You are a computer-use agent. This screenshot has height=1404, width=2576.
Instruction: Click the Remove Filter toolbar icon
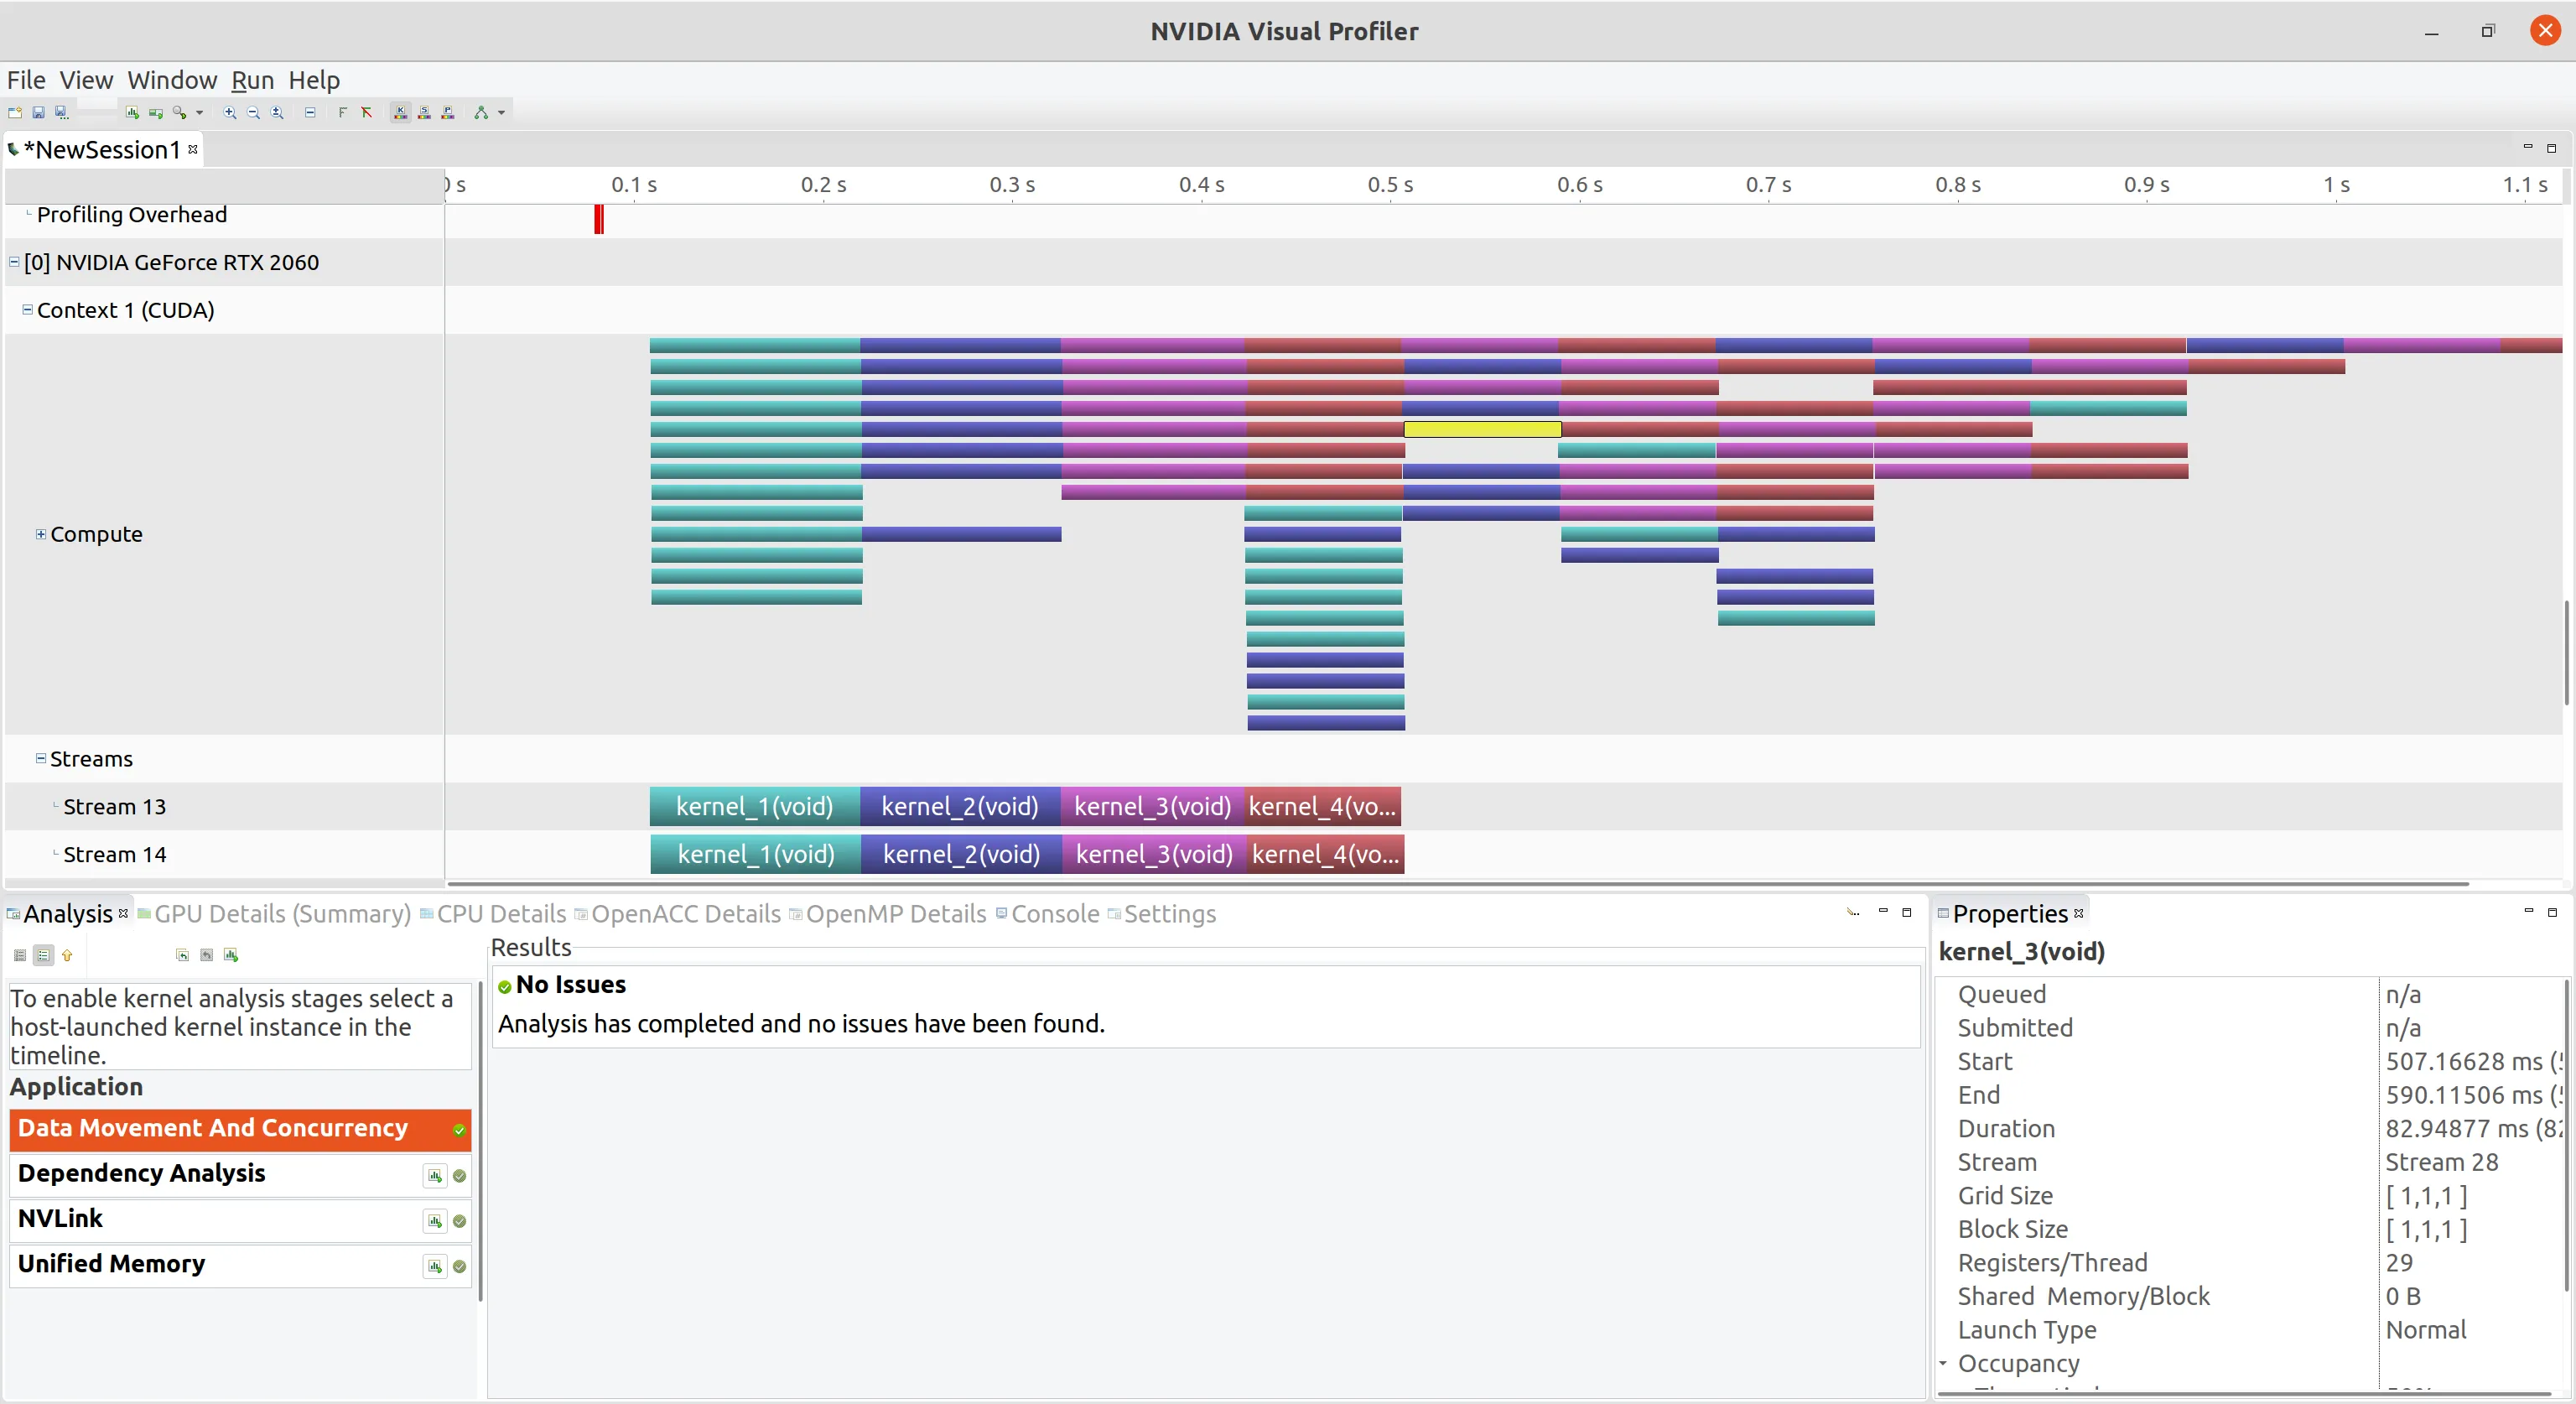coord(367,113)
